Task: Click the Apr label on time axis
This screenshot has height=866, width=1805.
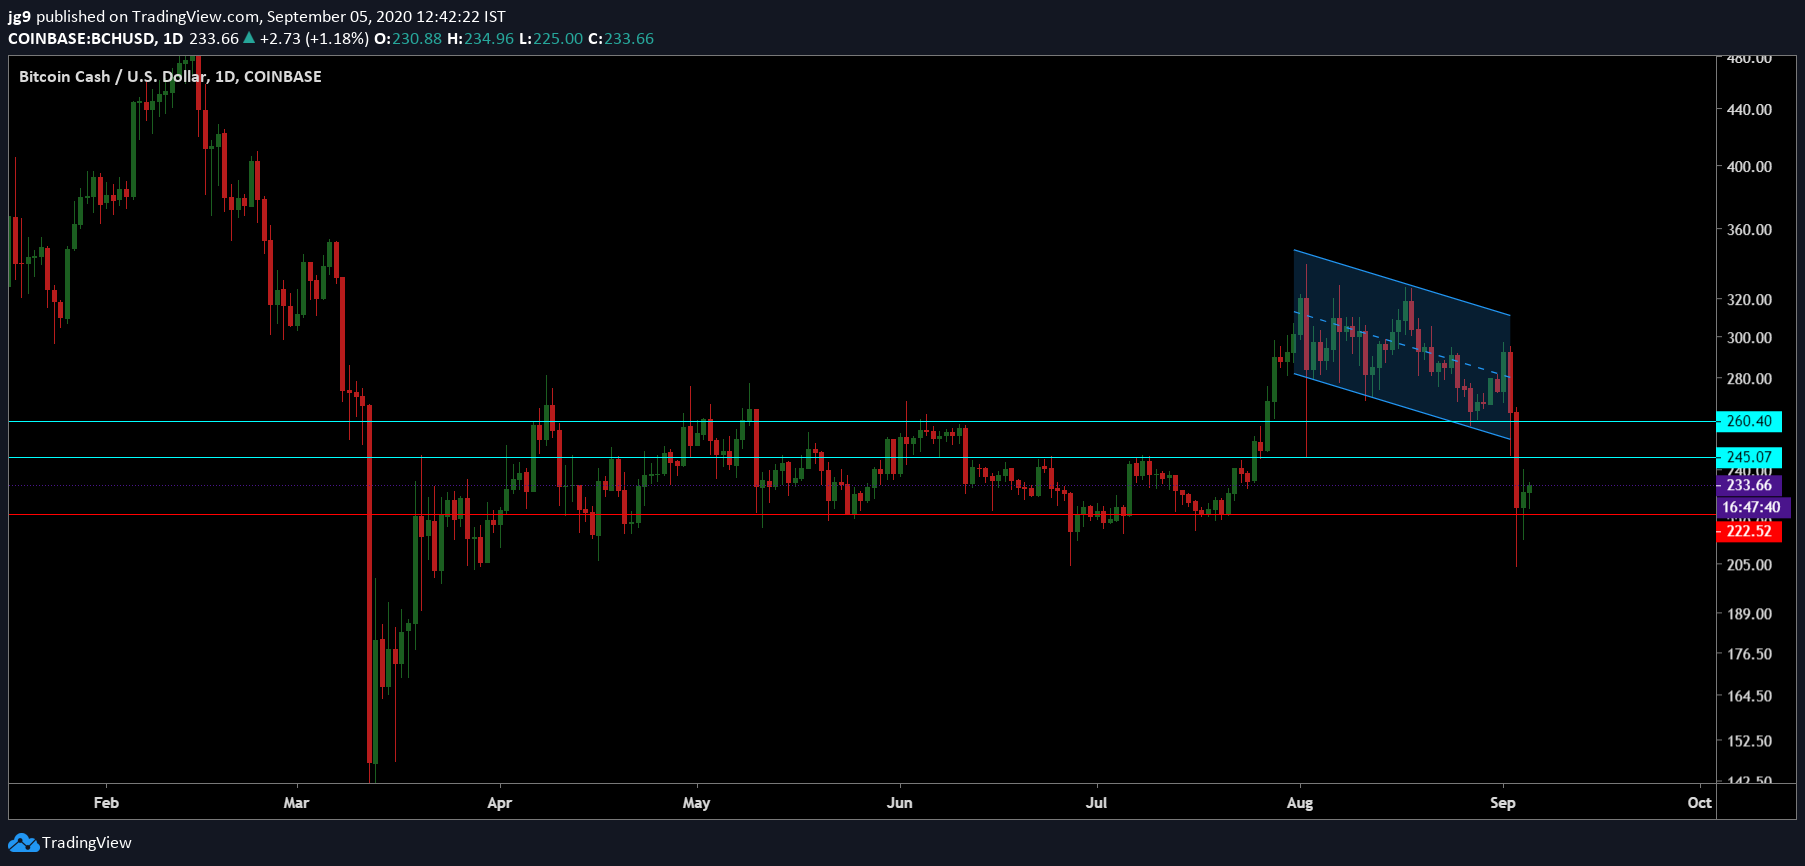Action: coord(499,803)
